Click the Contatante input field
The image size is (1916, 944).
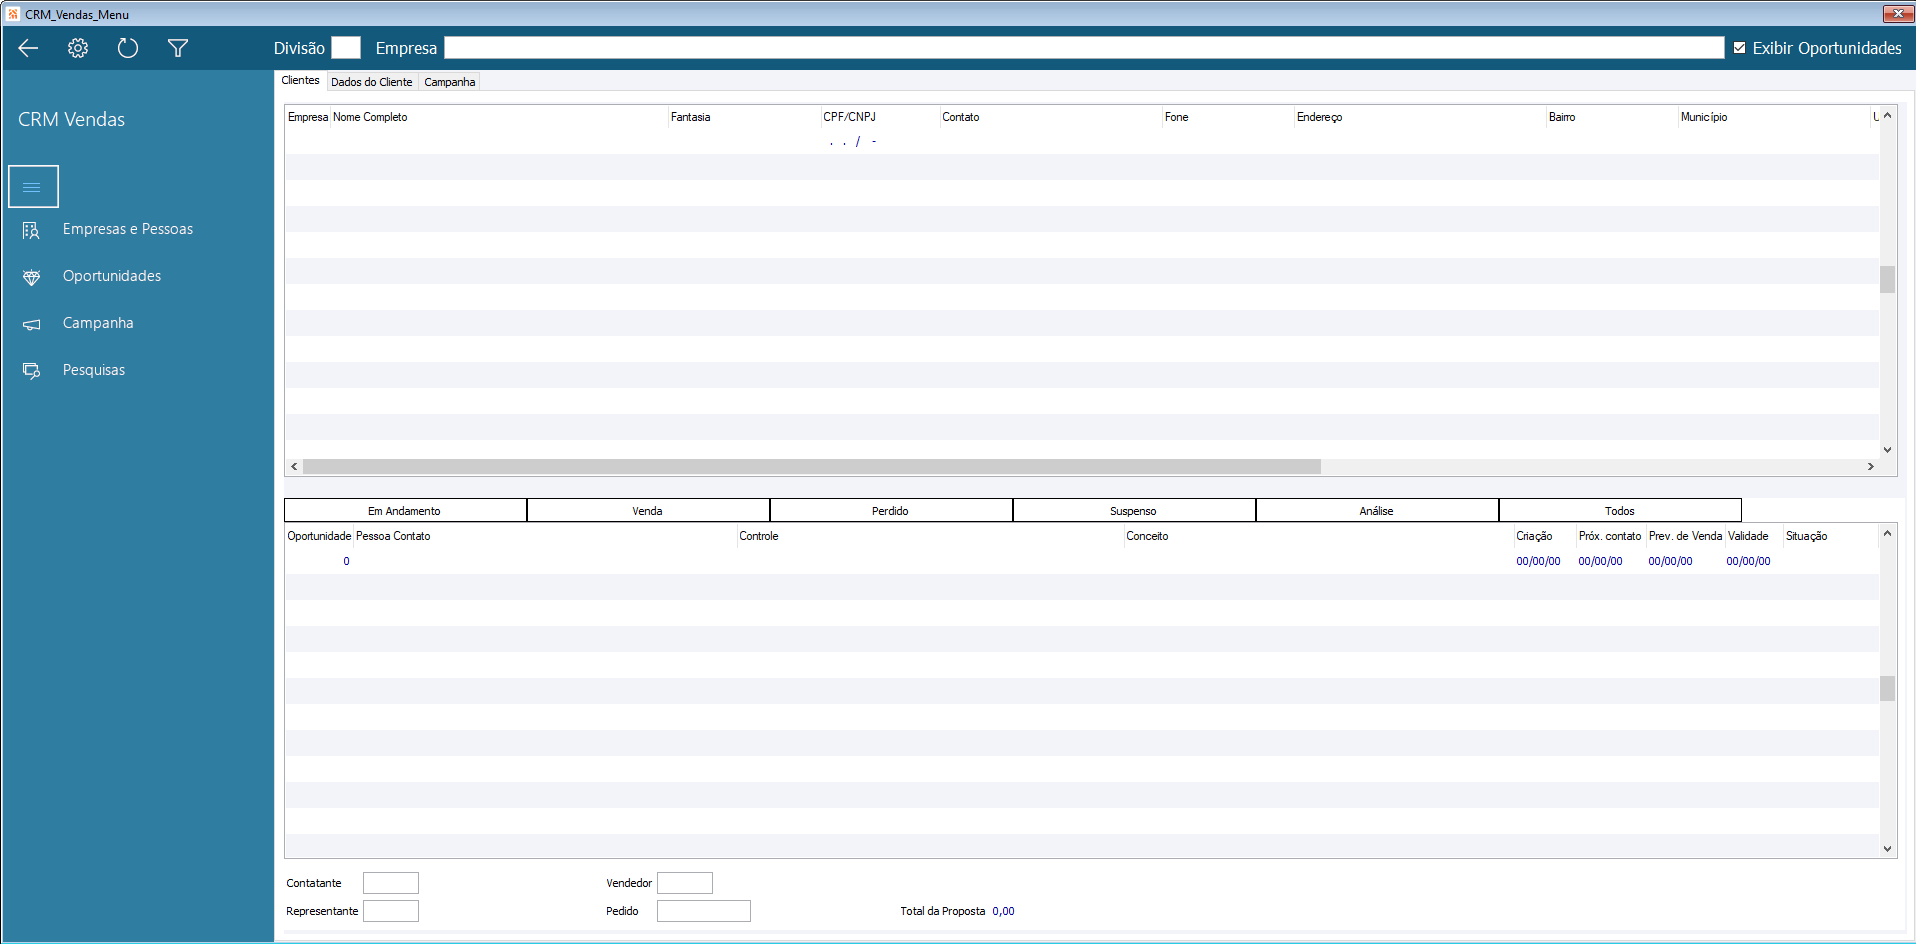pos(391,883)
